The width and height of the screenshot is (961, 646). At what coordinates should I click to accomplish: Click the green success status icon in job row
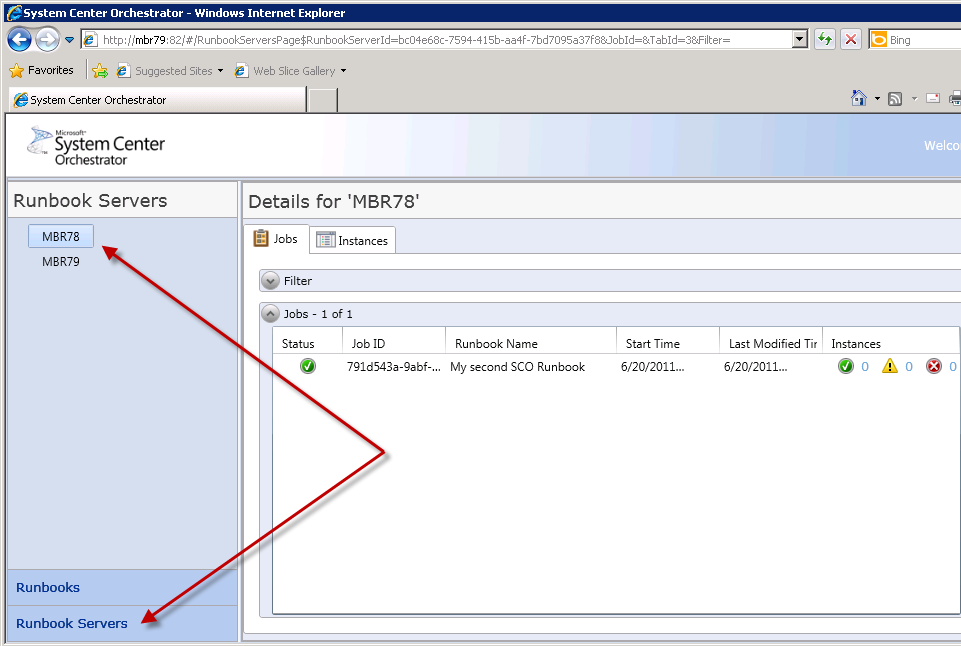[x=307, y=367]
